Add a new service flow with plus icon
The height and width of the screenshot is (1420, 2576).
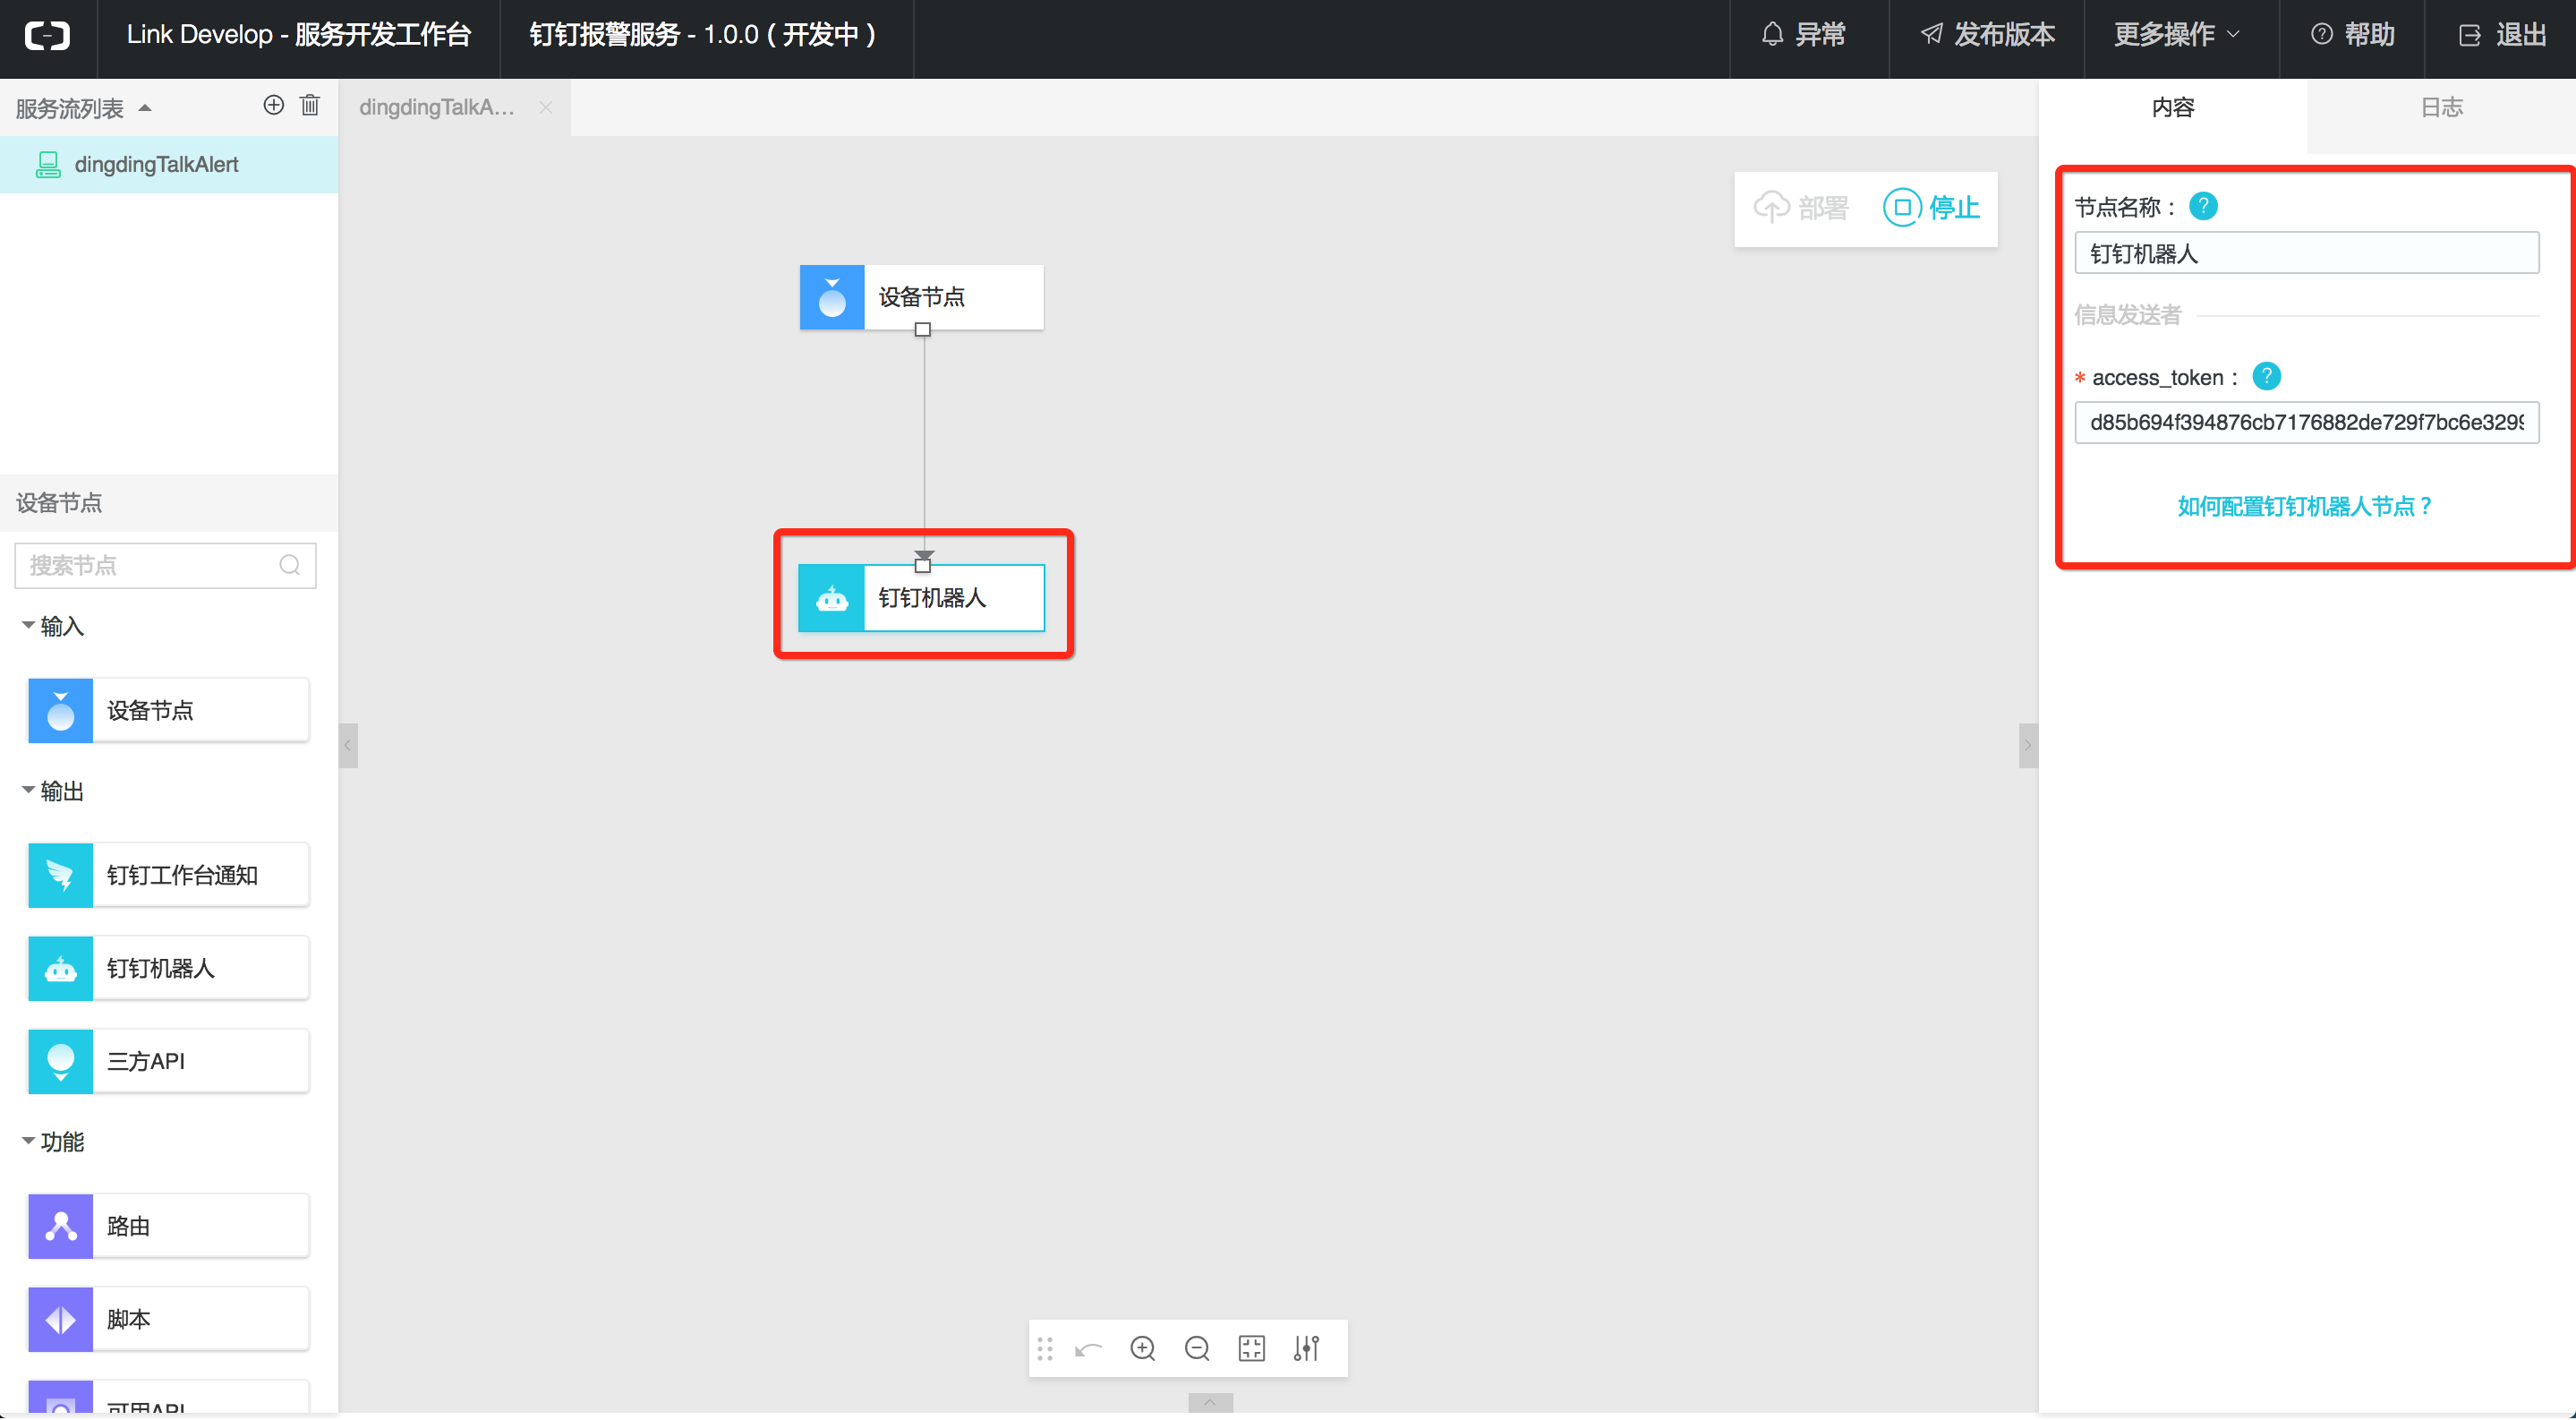coord(273,105)
